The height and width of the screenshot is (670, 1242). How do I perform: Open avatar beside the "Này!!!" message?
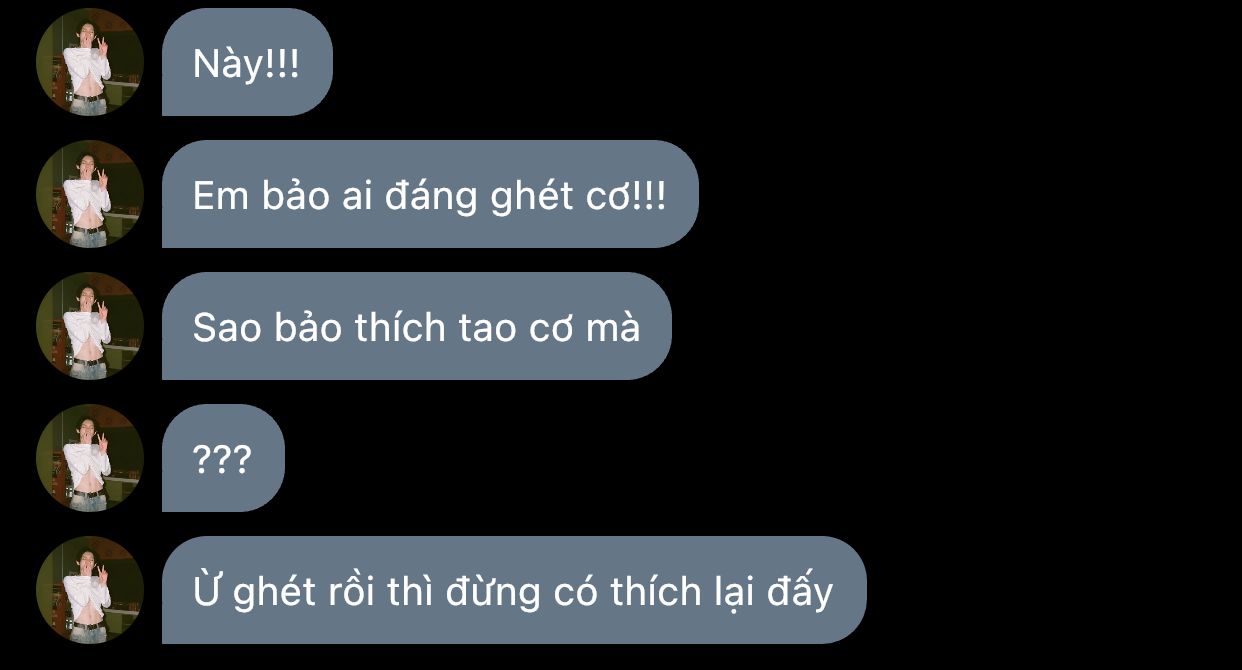coord(90,62)
